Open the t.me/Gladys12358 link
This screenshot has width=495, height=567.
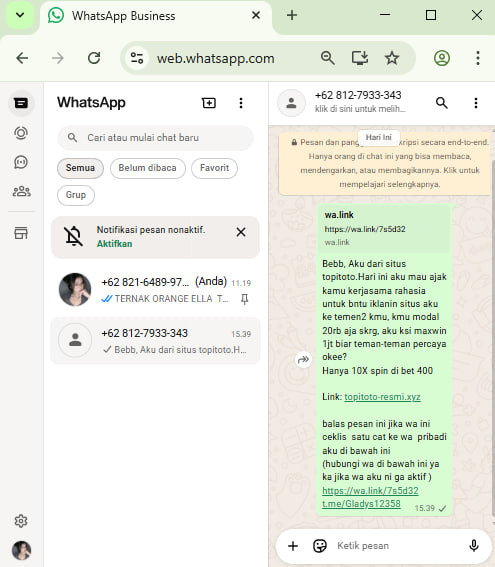tap(361, 504)
